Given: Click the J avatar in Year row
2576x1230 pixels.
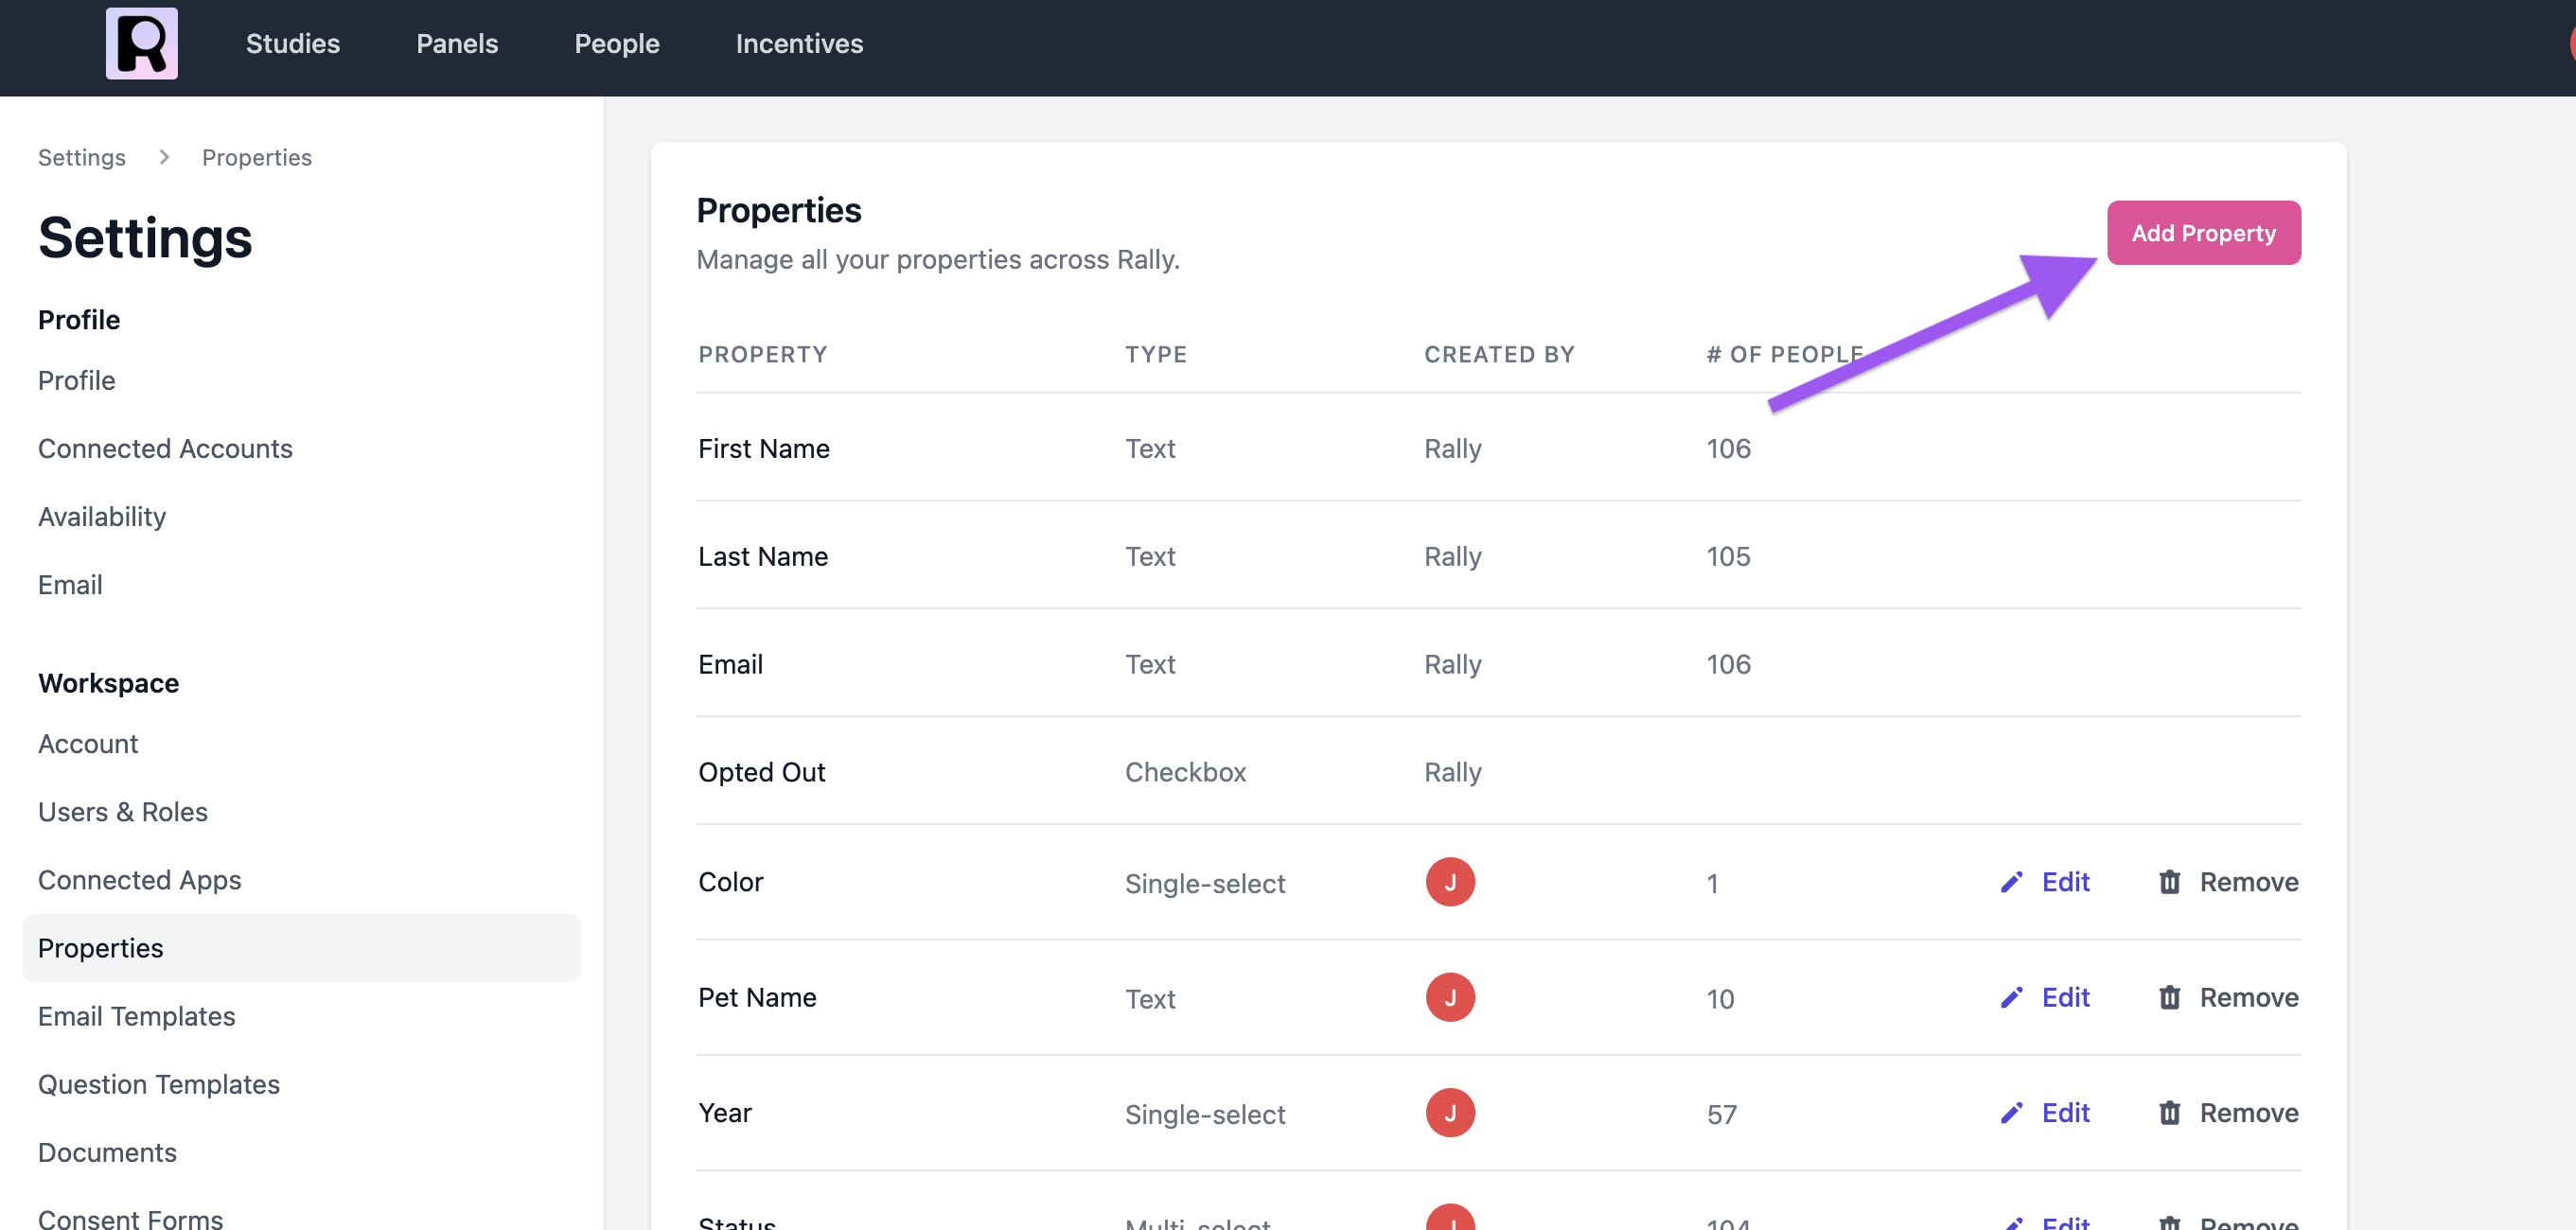Looking at the screenshot, I should tap(1449, 1113).
